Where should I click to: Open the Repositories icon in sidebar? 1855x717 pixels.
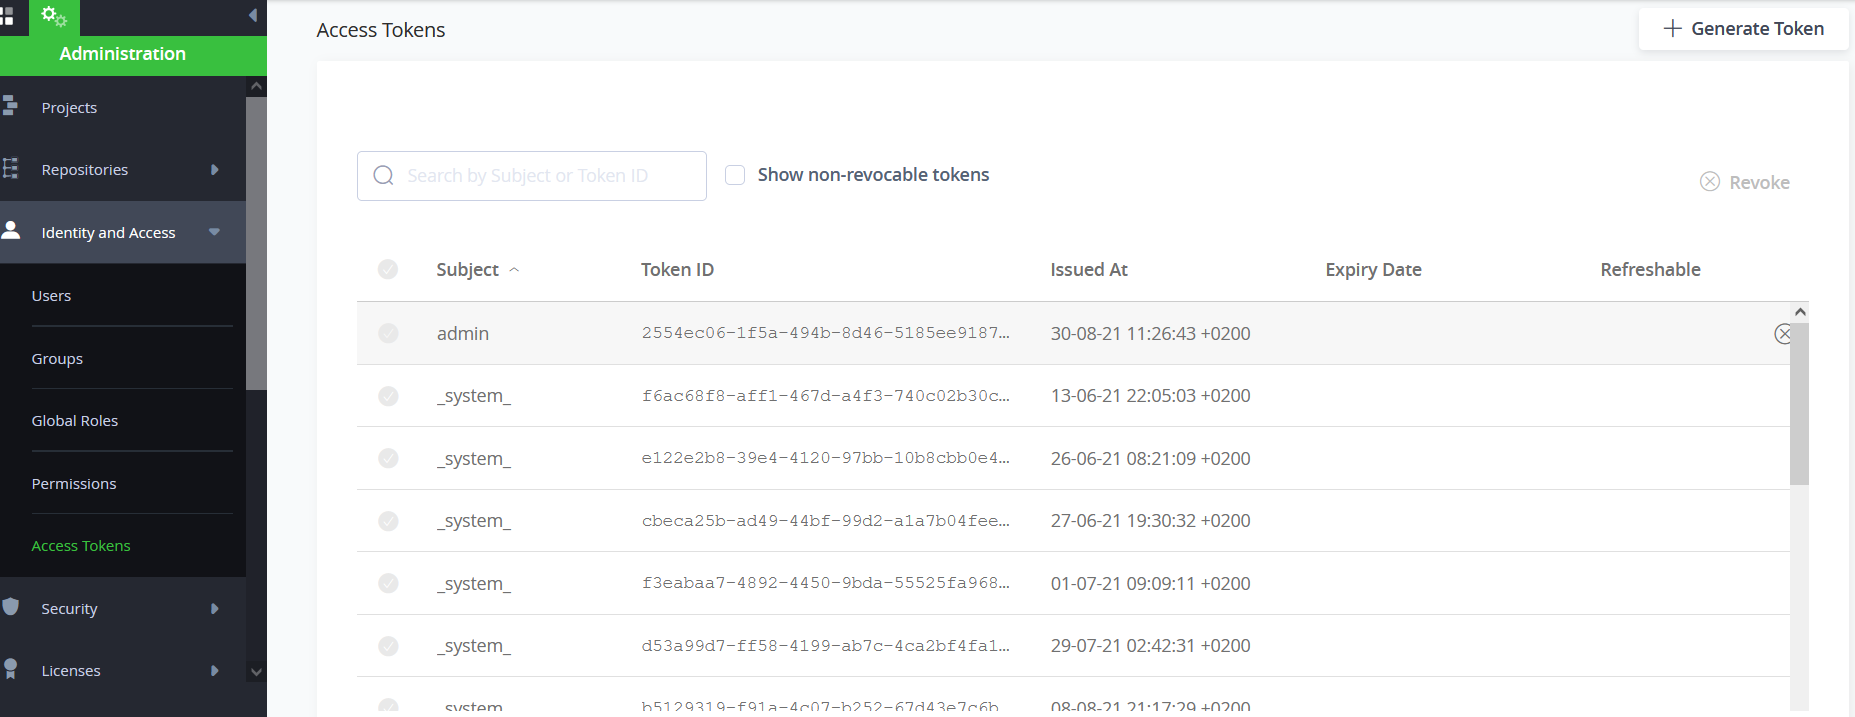pyautogui.click(x=10, y=168)
